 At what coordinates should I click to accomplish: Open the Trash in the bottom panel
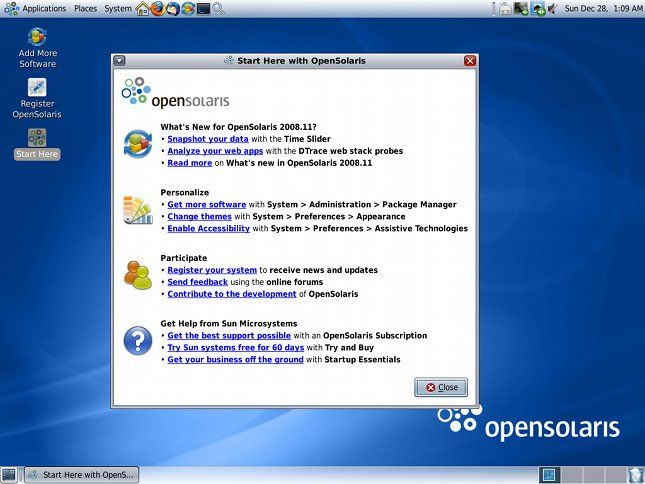(636, 475)
